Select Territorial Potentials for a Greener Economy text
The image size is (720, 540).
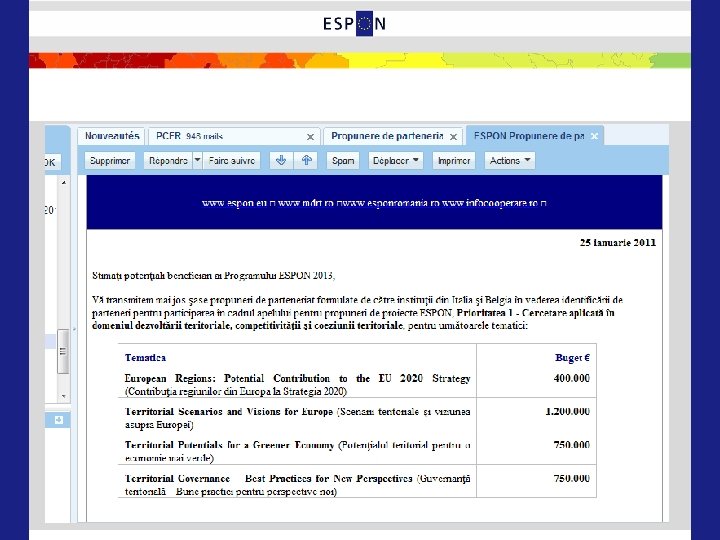tap(298, 451)
